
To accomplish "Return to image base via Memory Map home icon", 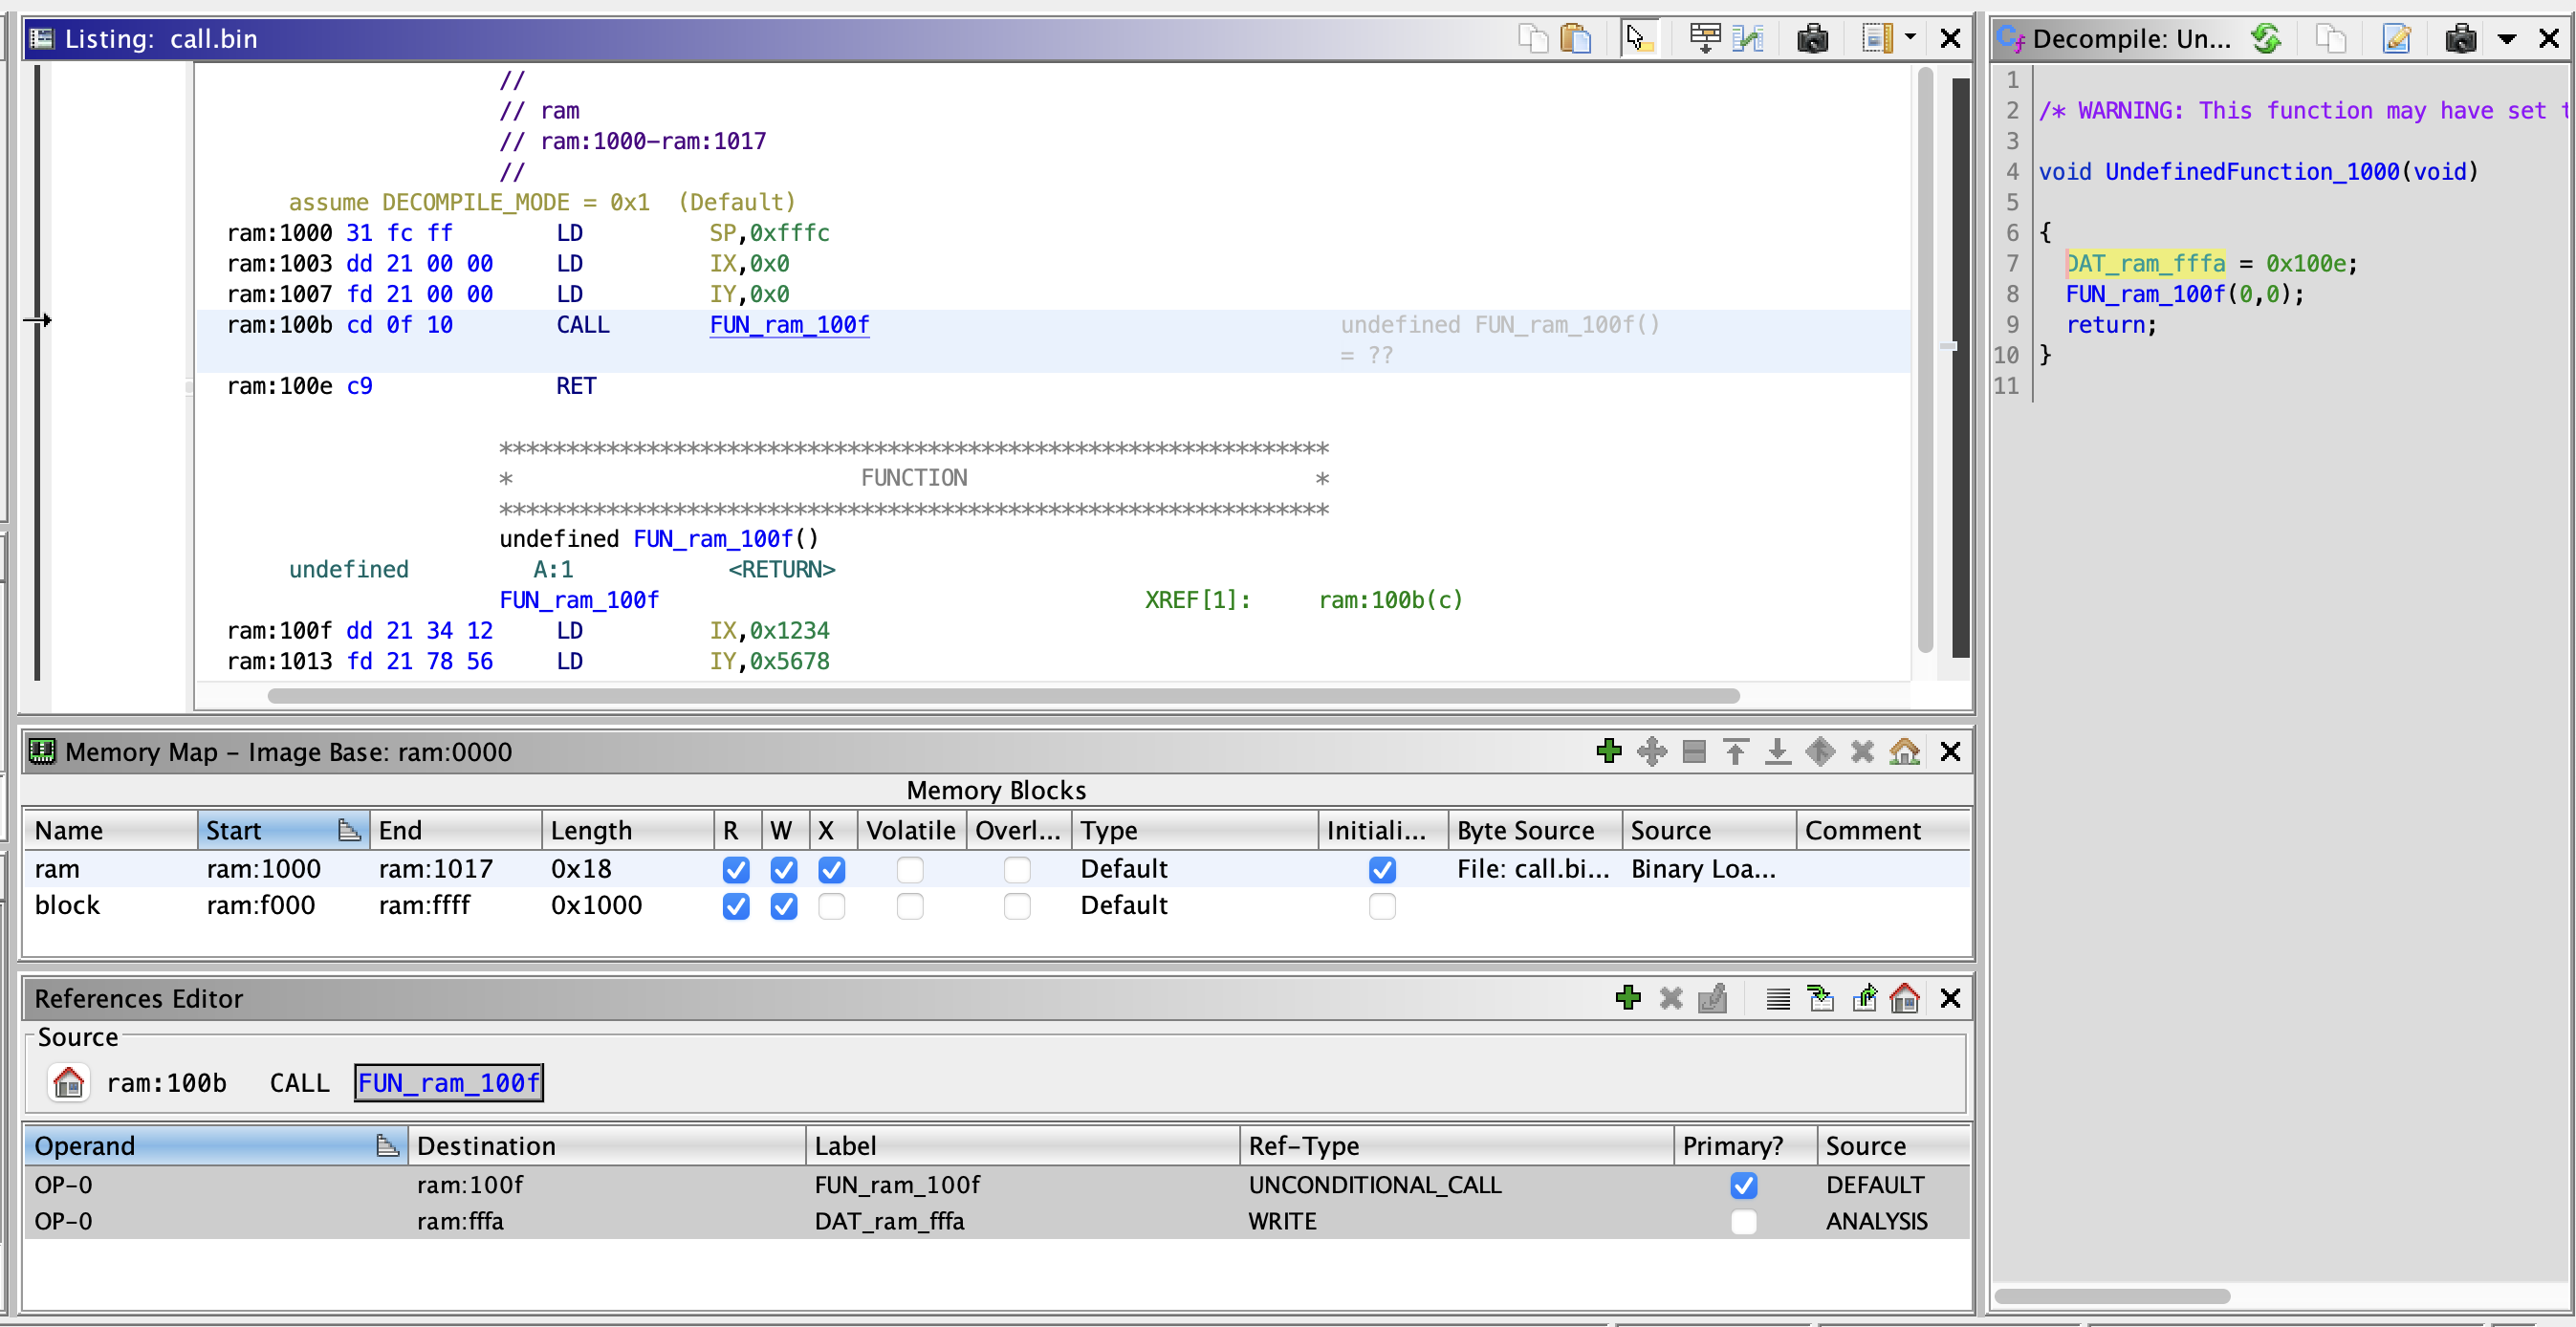I will point(1904,752).
